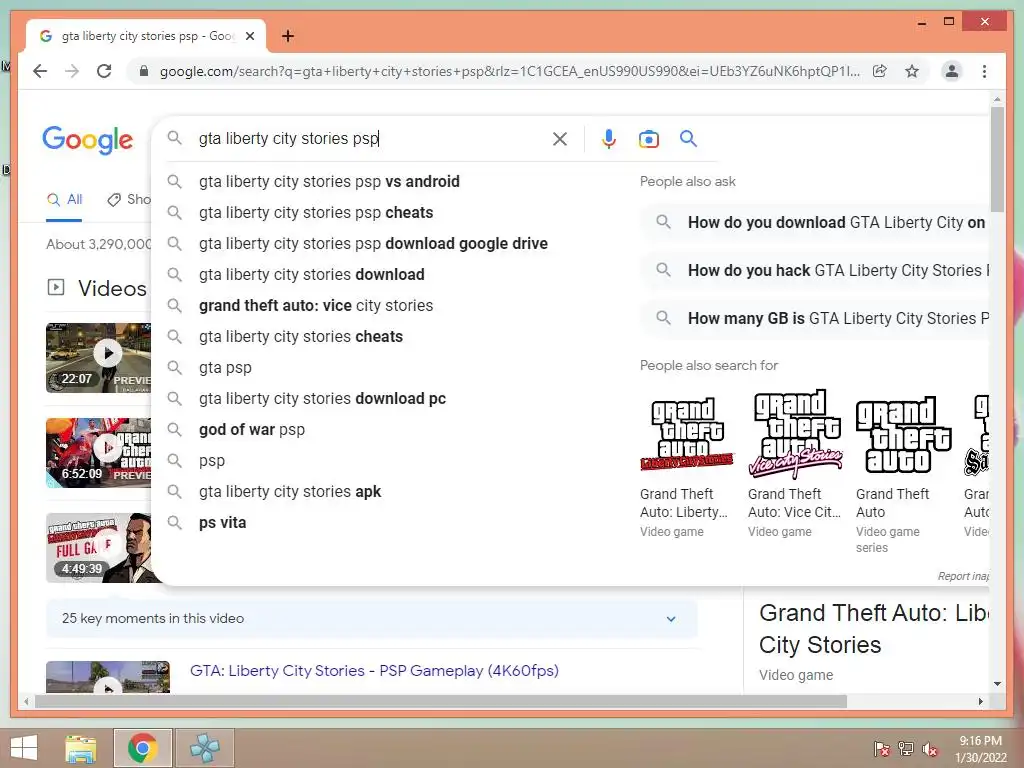Image resolution: width=1024 pixels, height=768 pixels.
Task: Open File Explorer from the taskbar
Action: click(x=81, y=748)
